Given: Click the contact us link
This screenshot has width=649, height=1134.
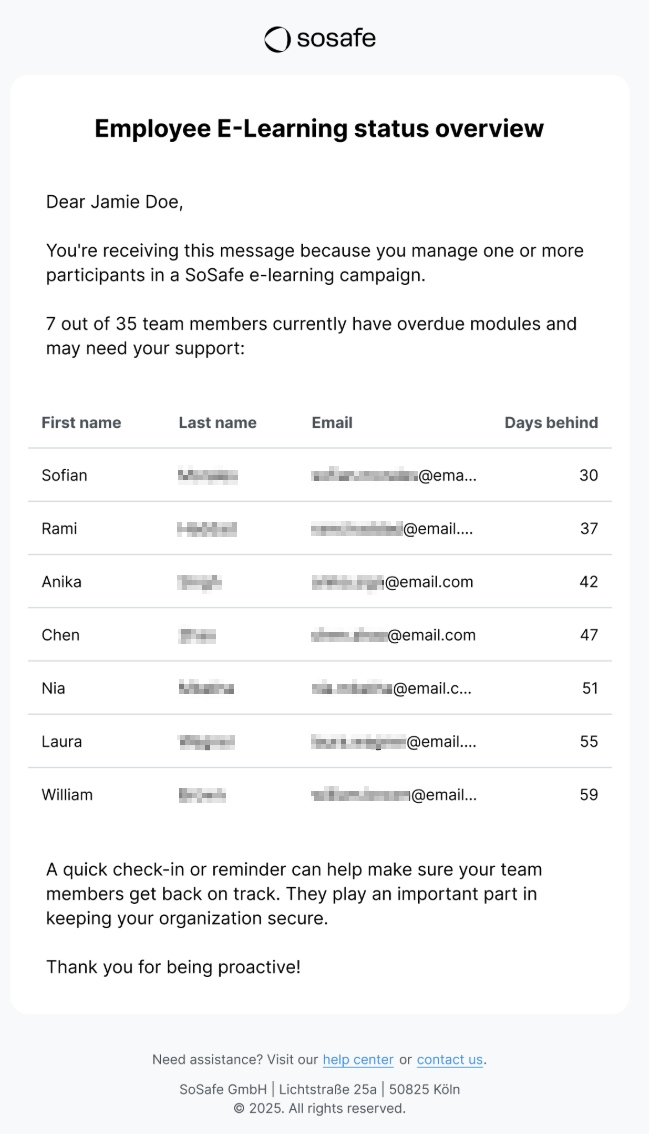Looking at the screenshot, I should tap(450, 1060).
